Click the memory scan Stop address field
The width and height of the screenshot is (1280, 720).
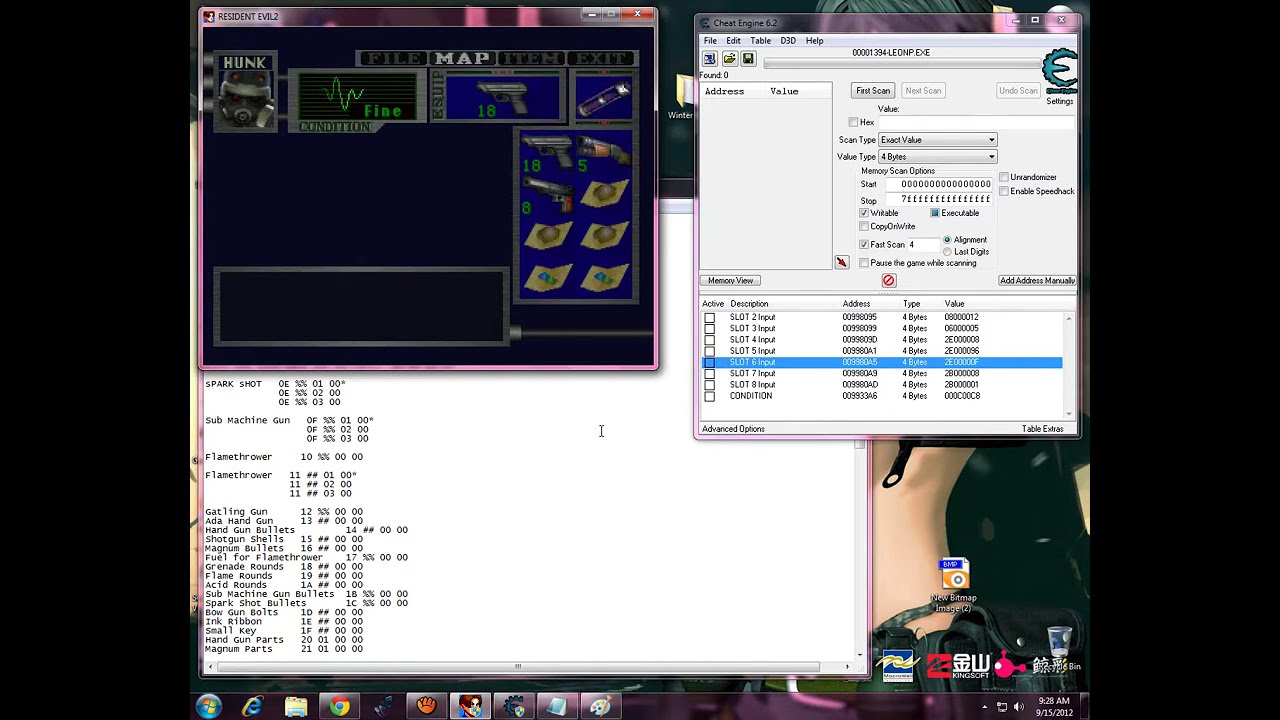[x=939, y=199]
